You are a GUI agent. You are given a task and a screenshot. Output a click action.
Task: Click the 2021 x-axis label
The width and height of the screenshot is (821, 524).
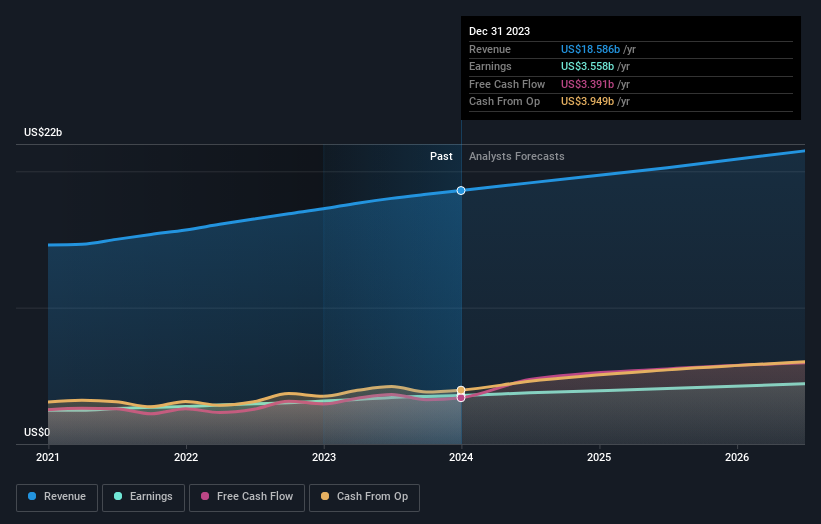coord(48,457)
